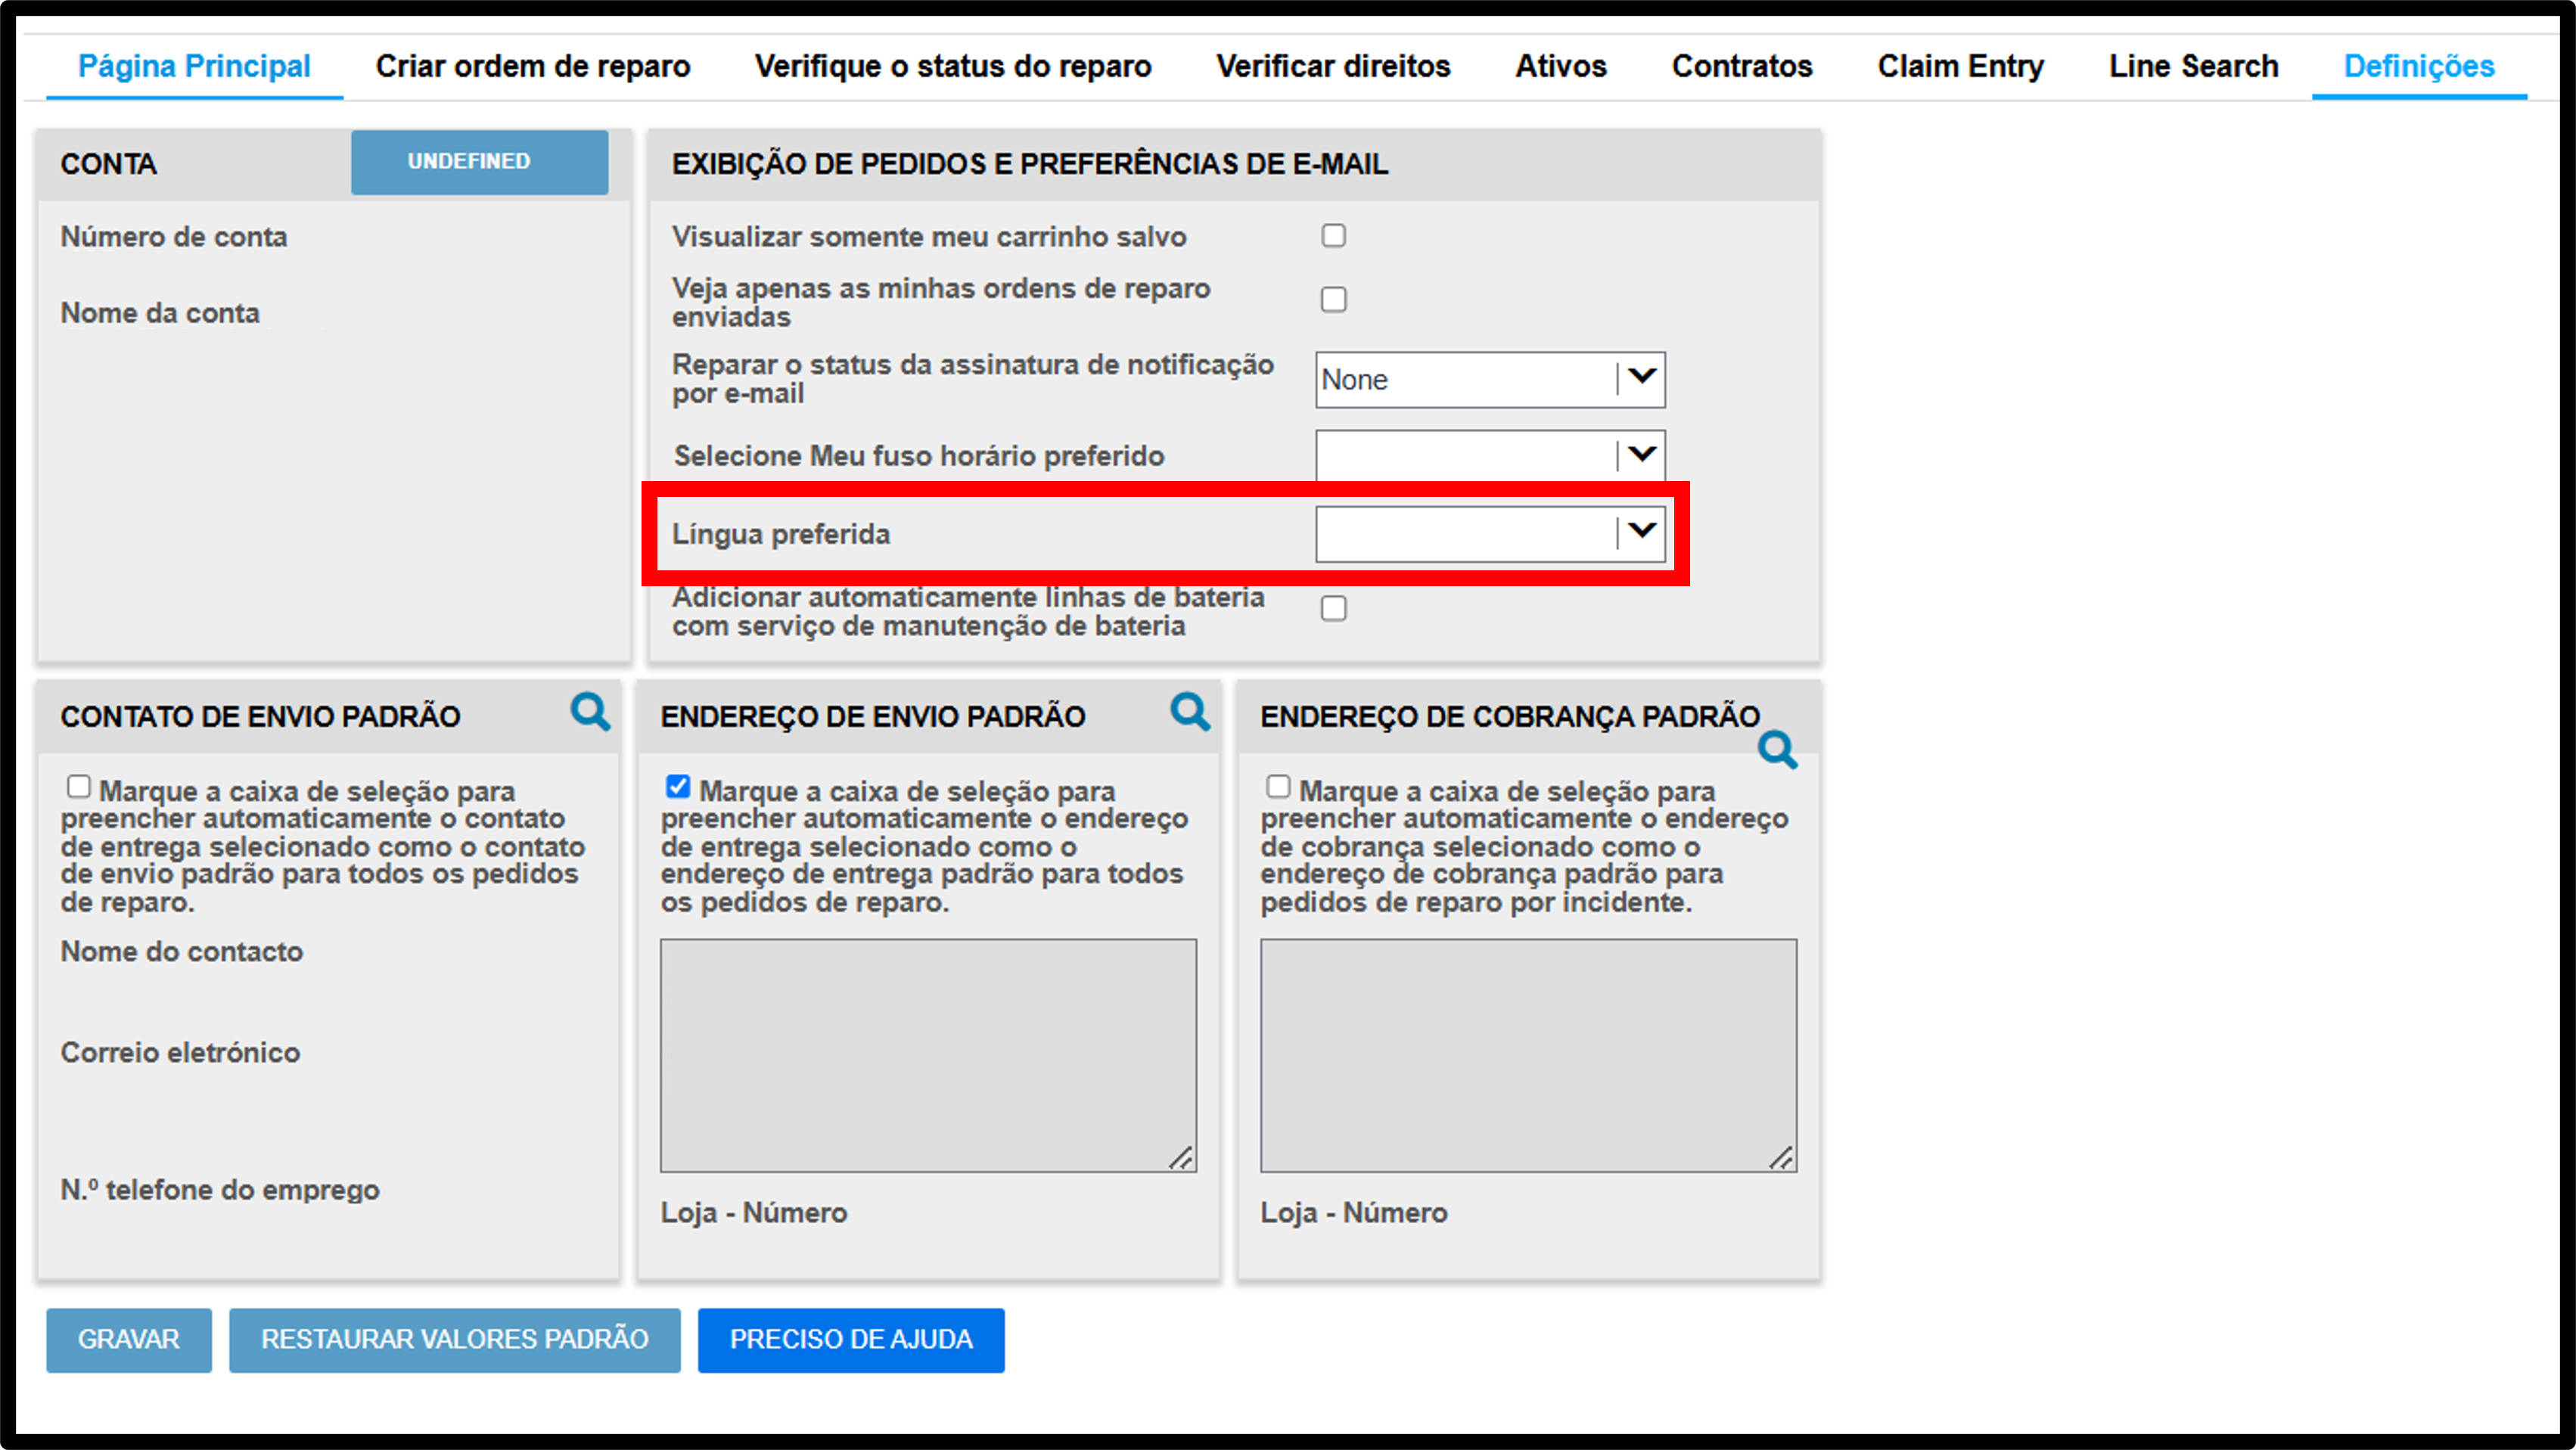
Task: Open the Line Search tab
Action: point(2194,66)
